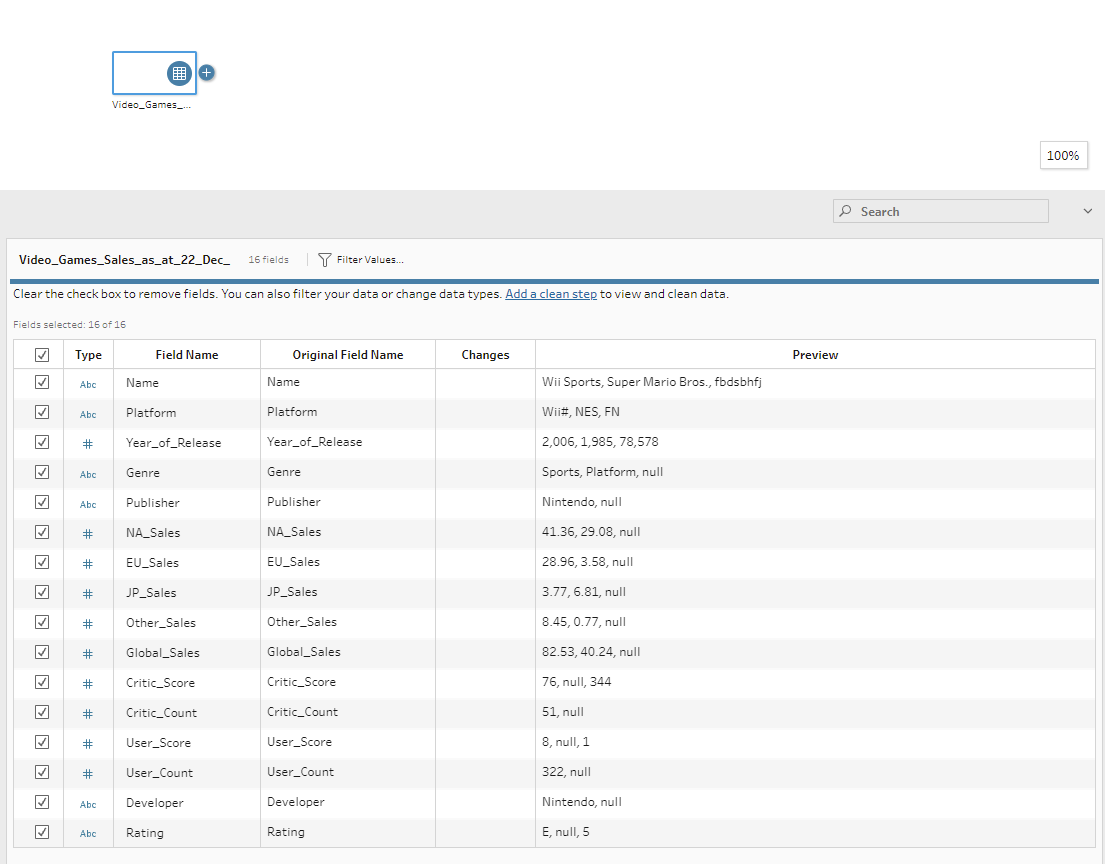
Task: Click preview text 'Wii Sports, Super Mario Bros., fbdsbhfj'
Action: point(652,382)
